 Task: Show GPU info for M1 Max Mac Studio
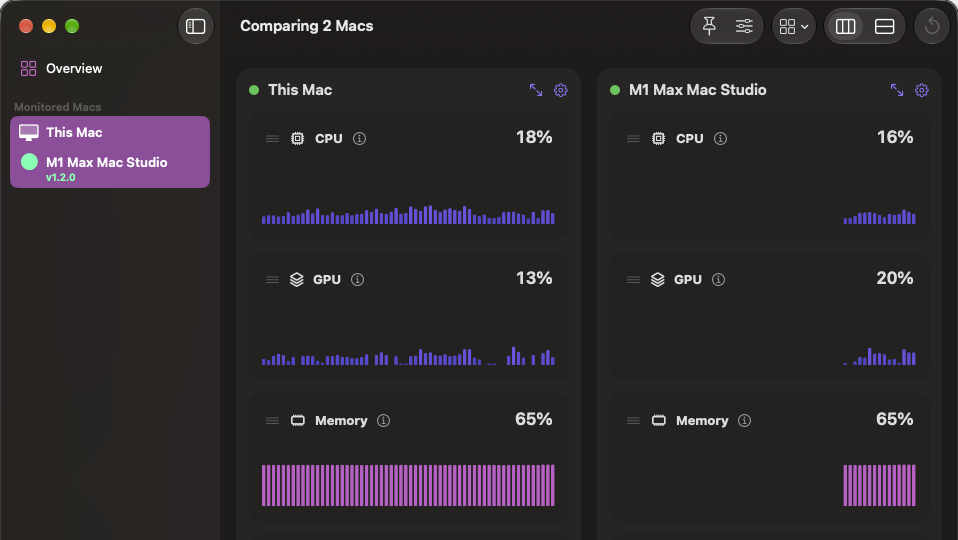pyautogui.click(x=718, y=280)
